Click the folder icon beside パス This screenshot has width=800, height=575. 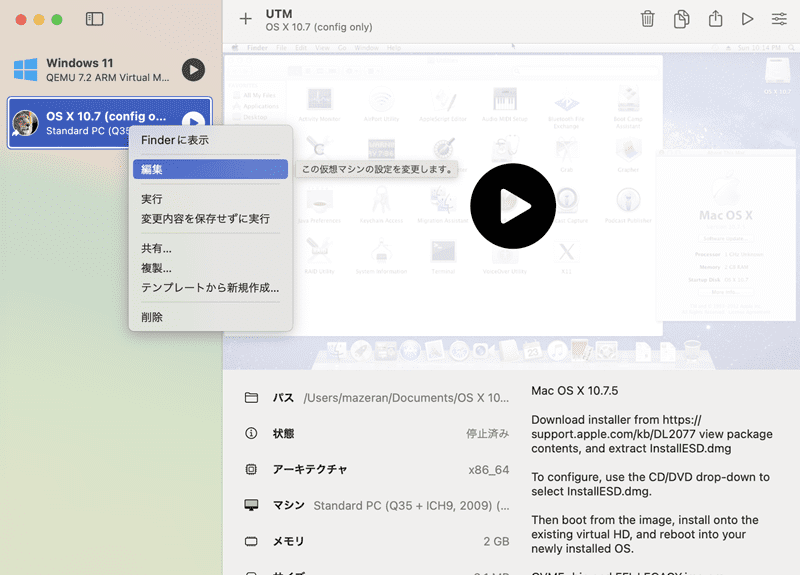point(251,397)
